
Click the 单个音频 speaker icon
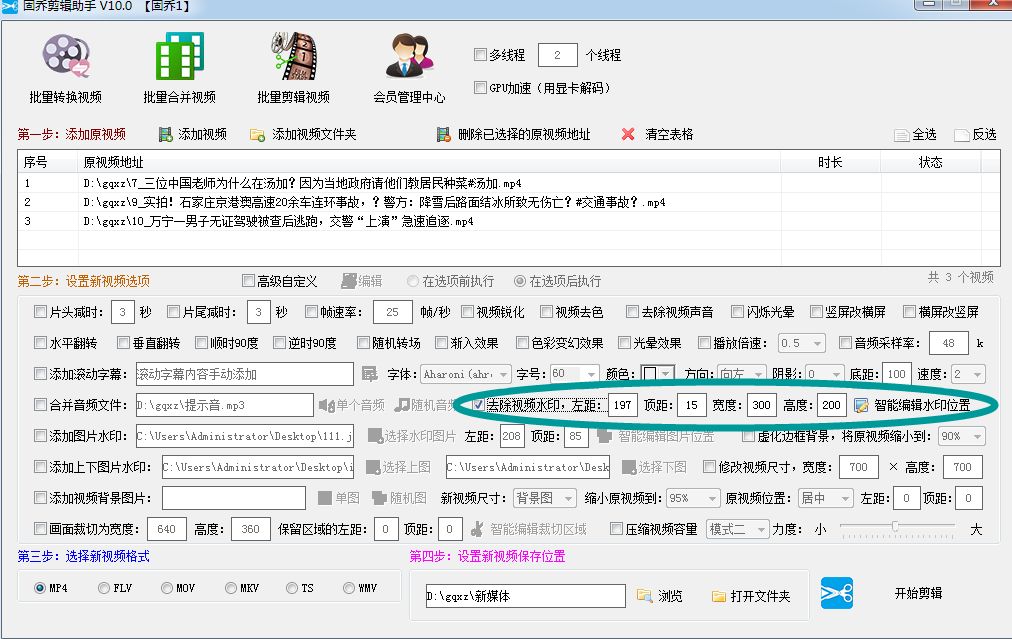(327, 405)
